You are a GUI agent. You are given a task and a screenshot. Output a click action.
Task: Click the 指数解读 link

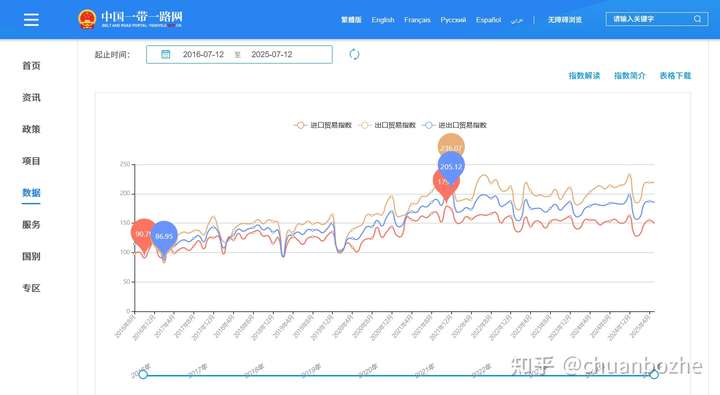point(584,76)
